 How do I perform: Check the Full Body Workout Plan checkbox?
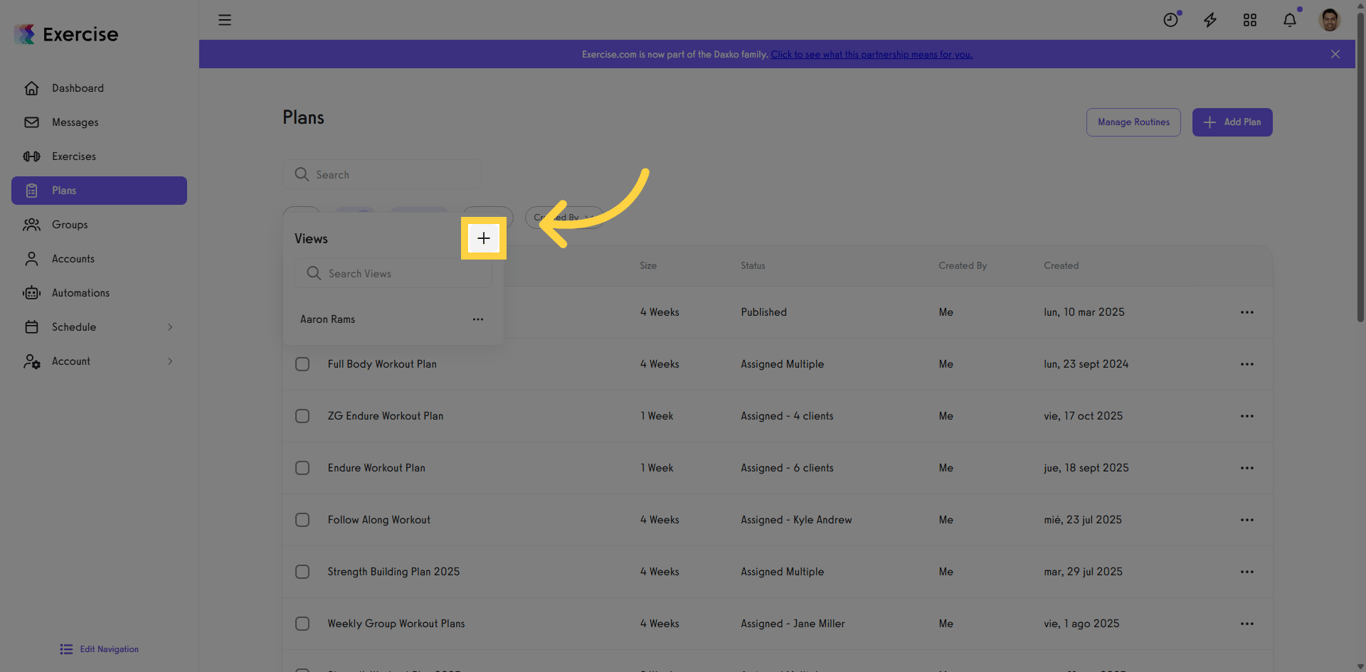pyautogui.click(x=302, y=364)
